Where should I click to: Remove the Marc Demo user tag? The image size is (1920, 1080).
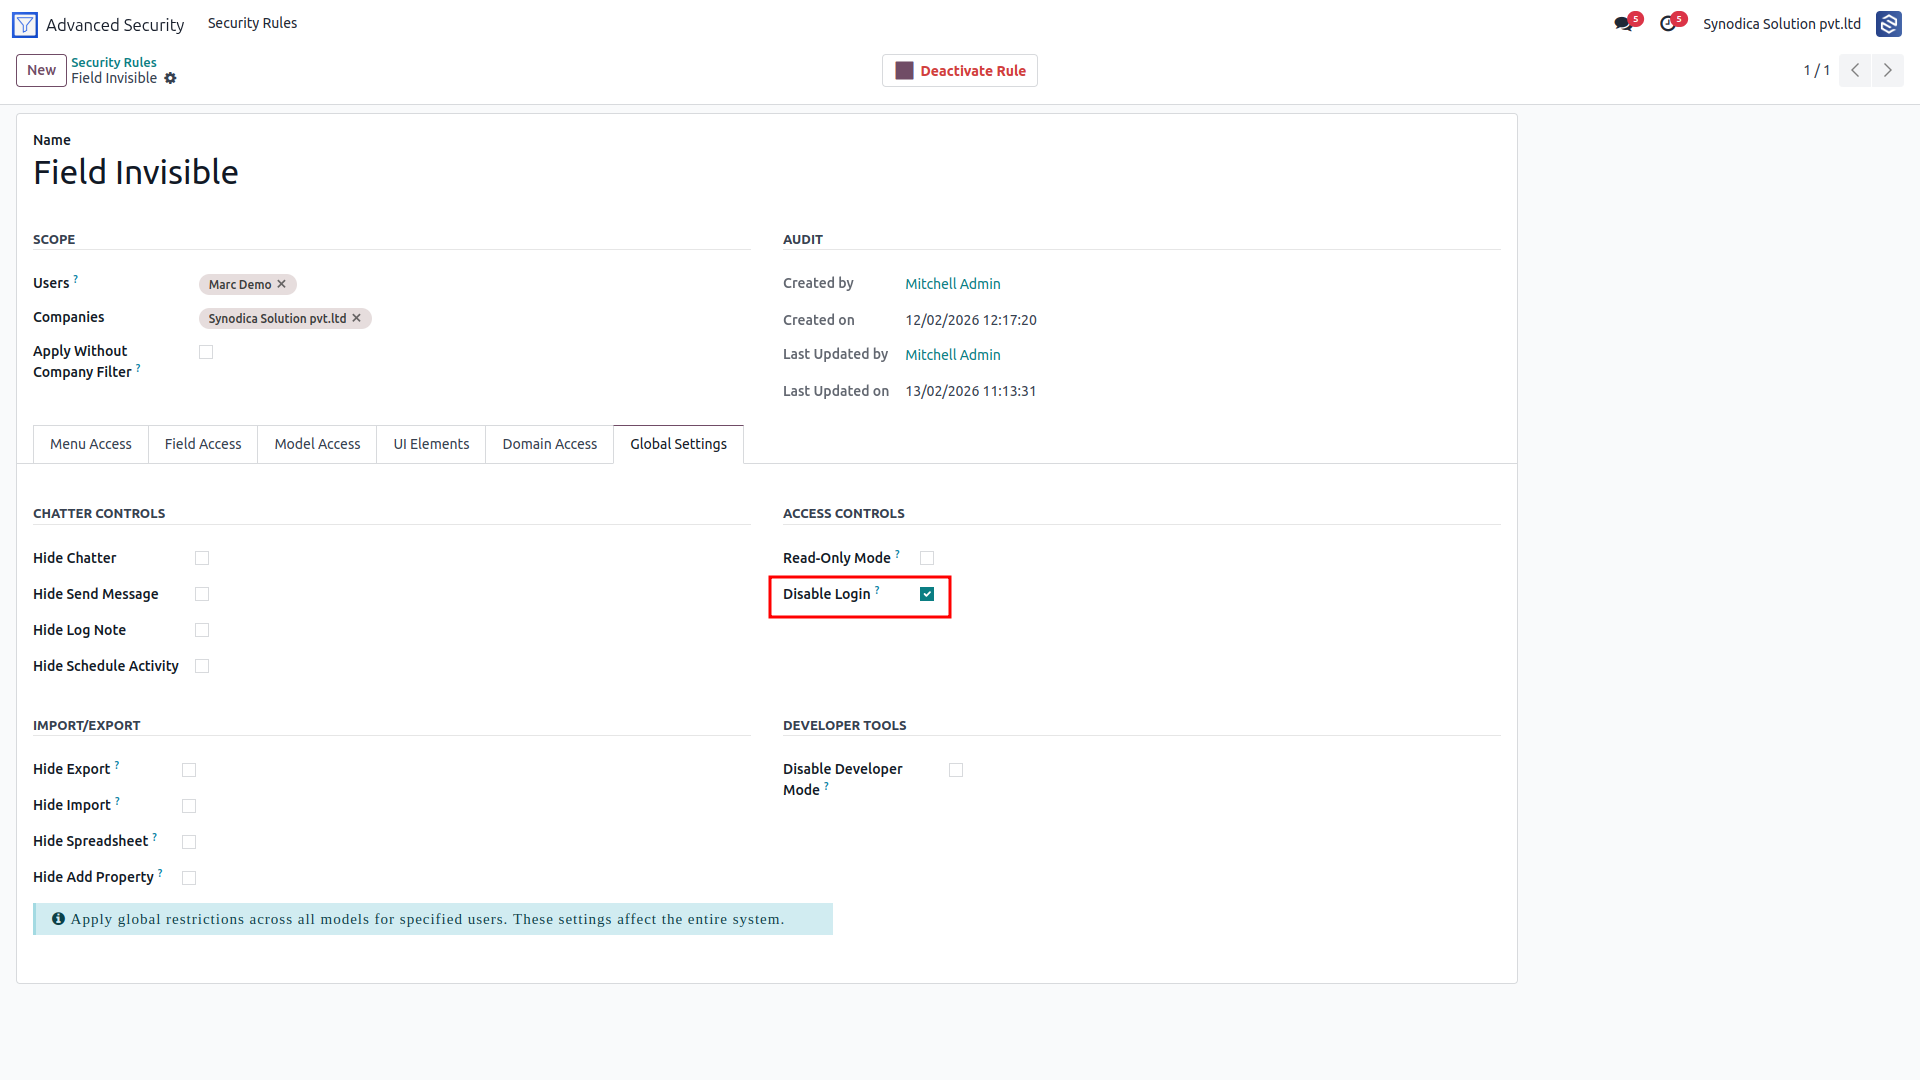(x=282, y=284)
